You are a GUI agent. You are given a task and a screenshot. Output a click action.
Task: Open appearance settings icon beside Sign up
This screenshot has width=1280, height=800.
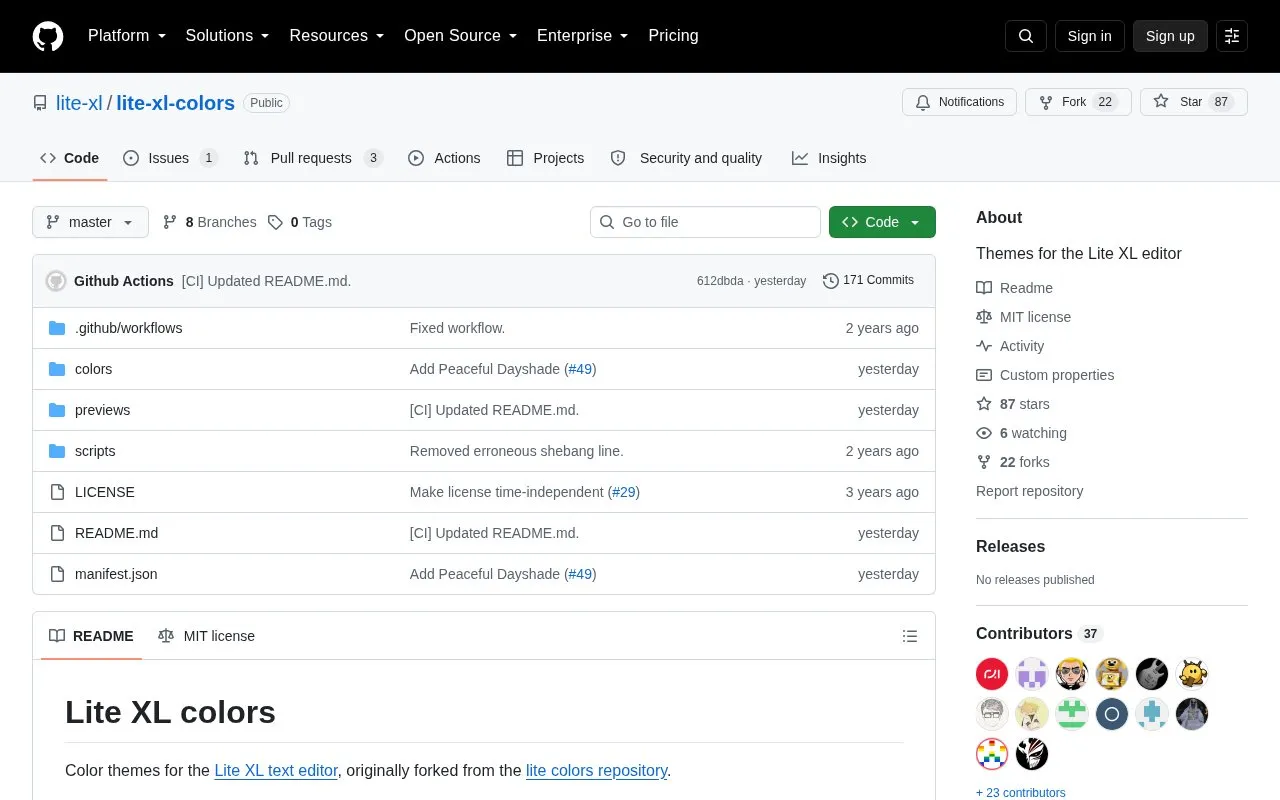1232,36
